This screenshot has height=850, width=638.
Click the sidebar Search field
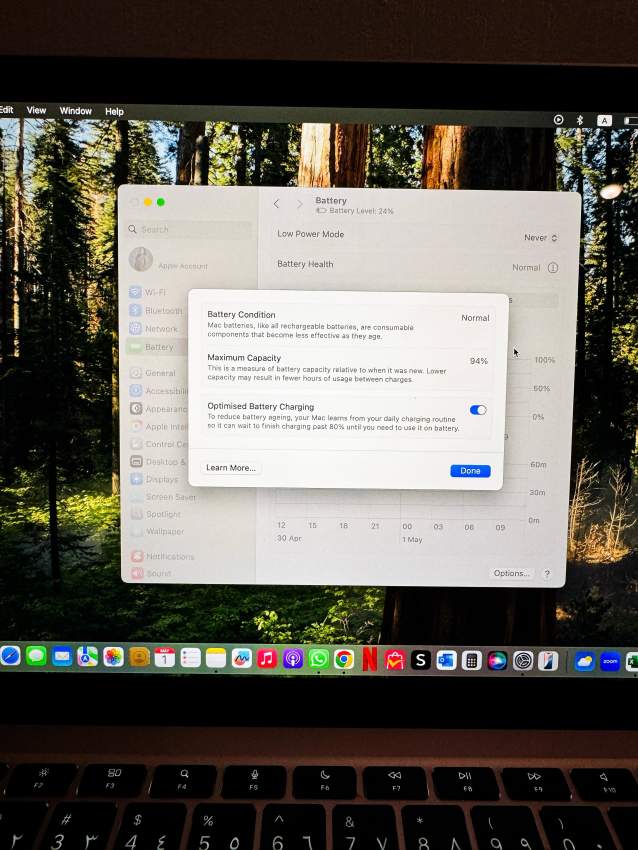click(x=190, y=229)
